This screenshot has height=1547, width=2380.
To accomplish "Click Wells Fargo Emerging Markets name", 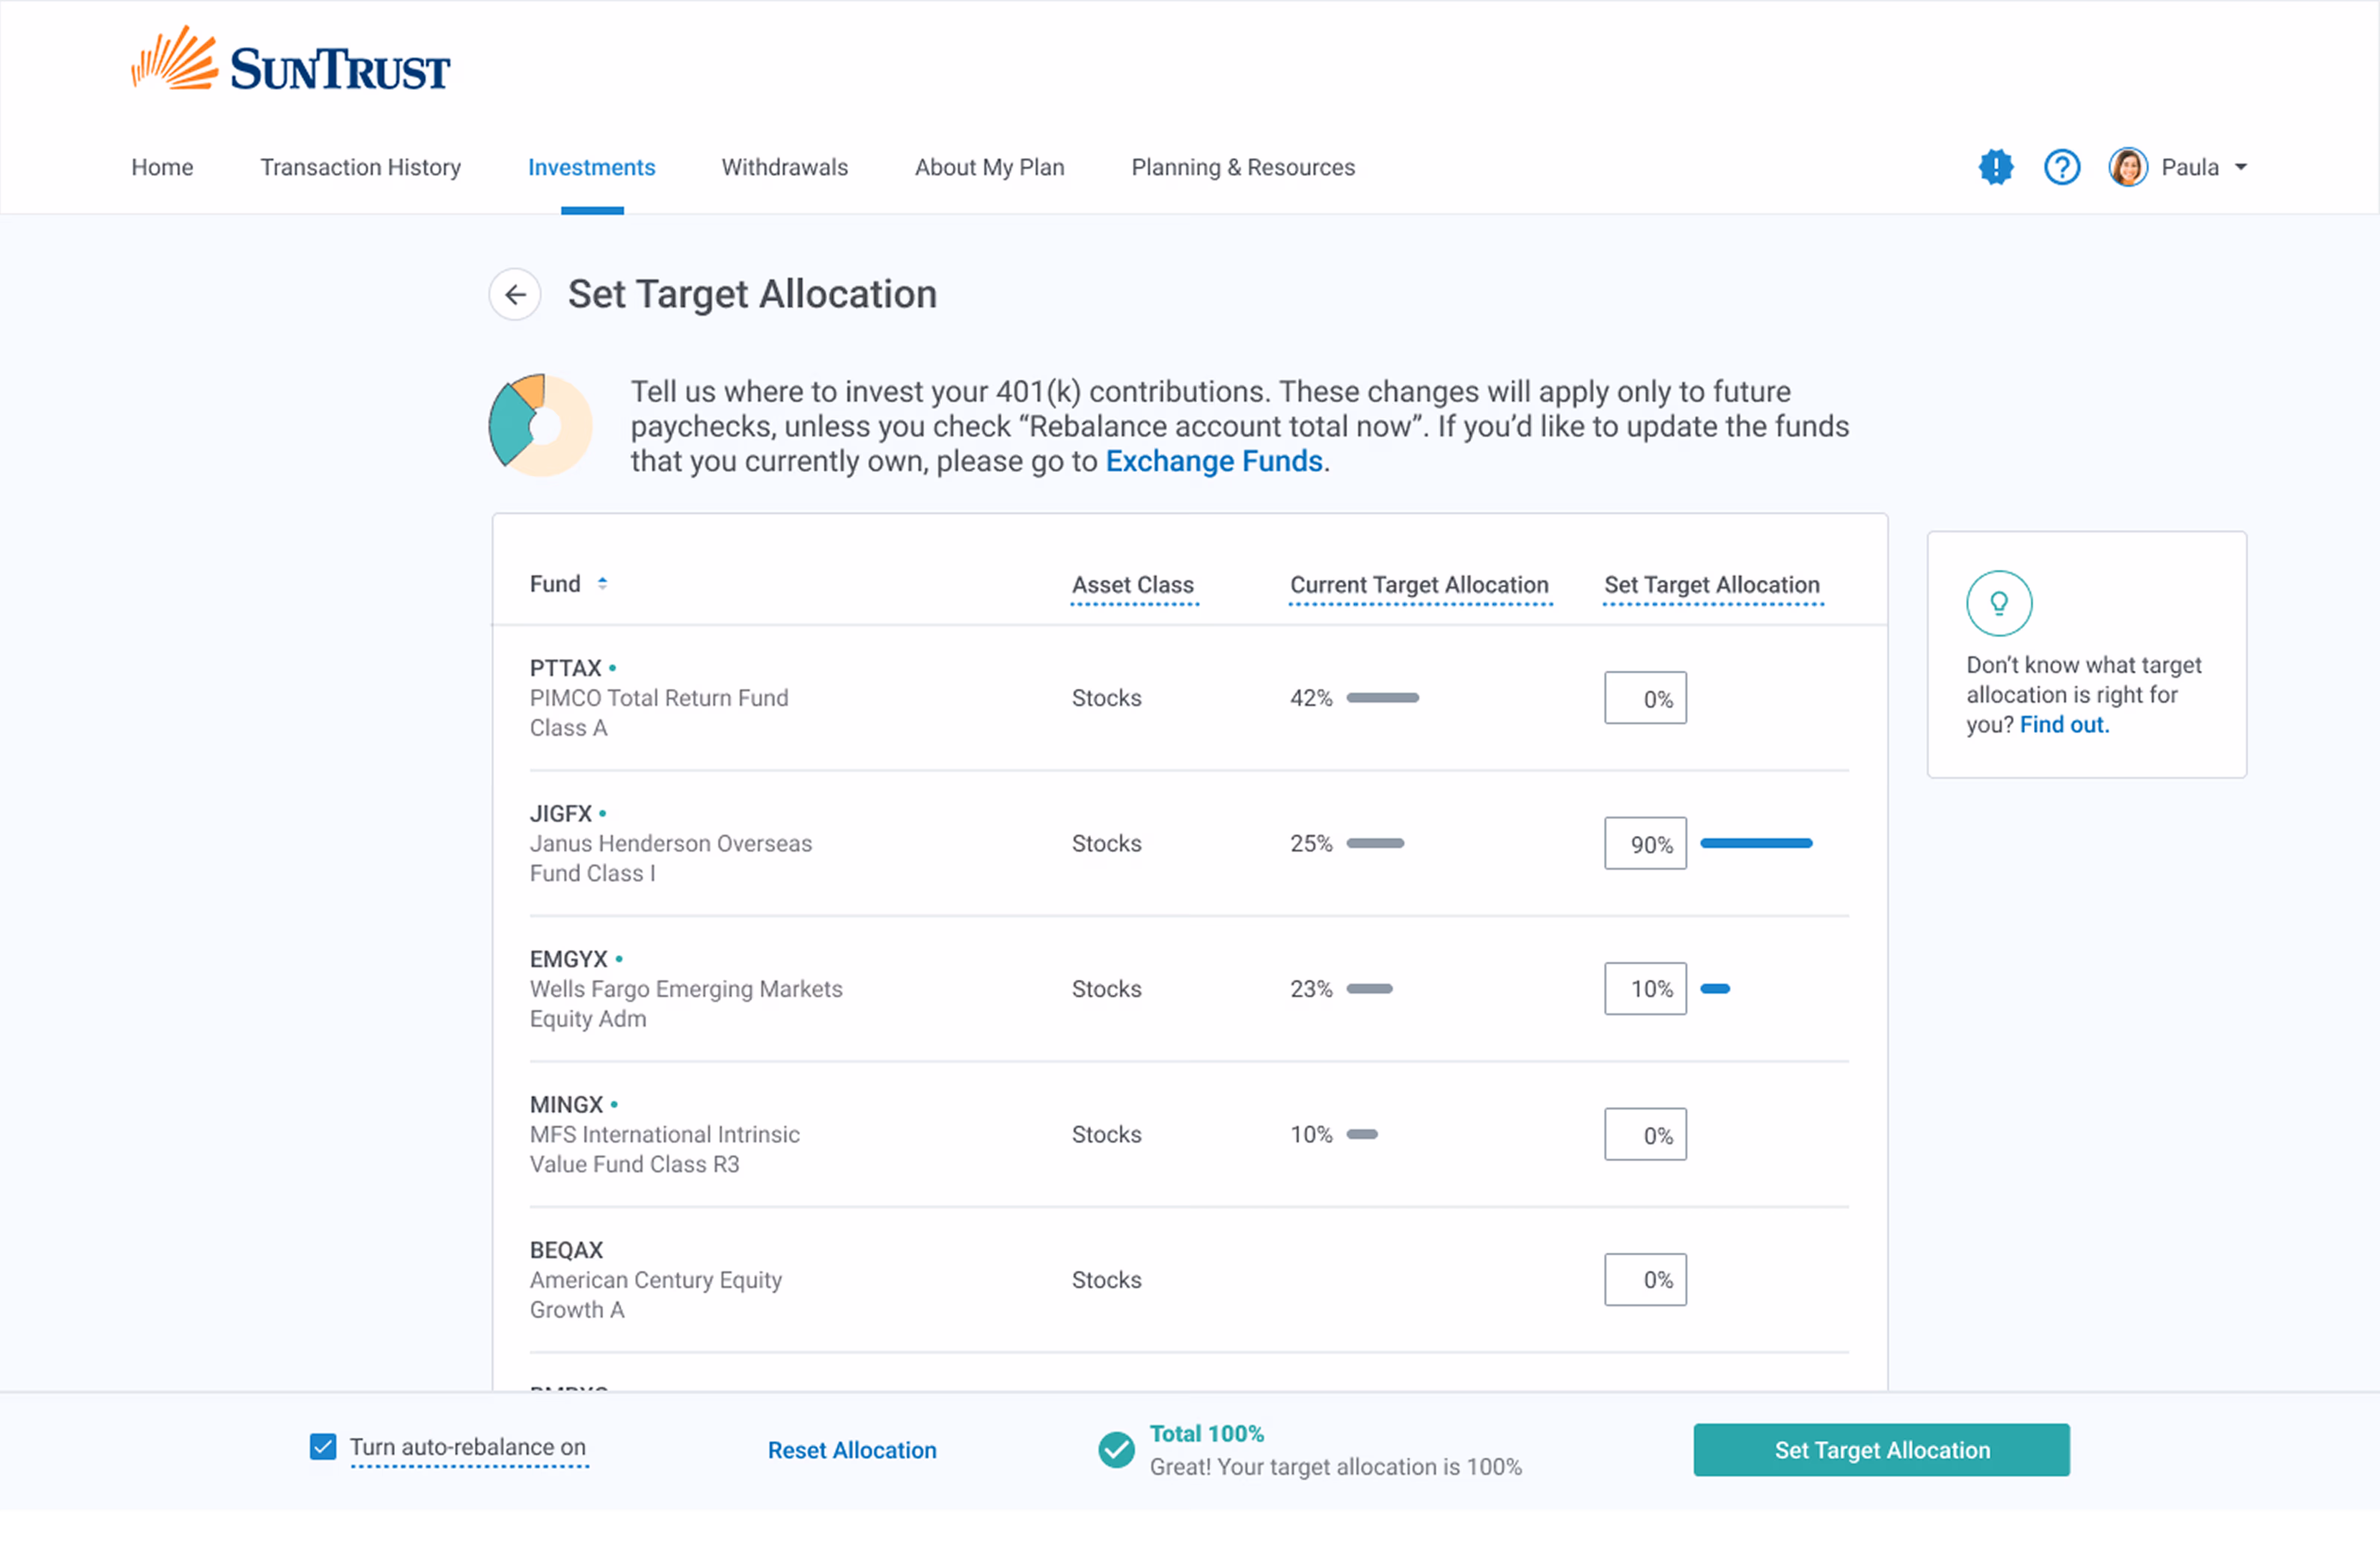I will (x=686, y=1004).
